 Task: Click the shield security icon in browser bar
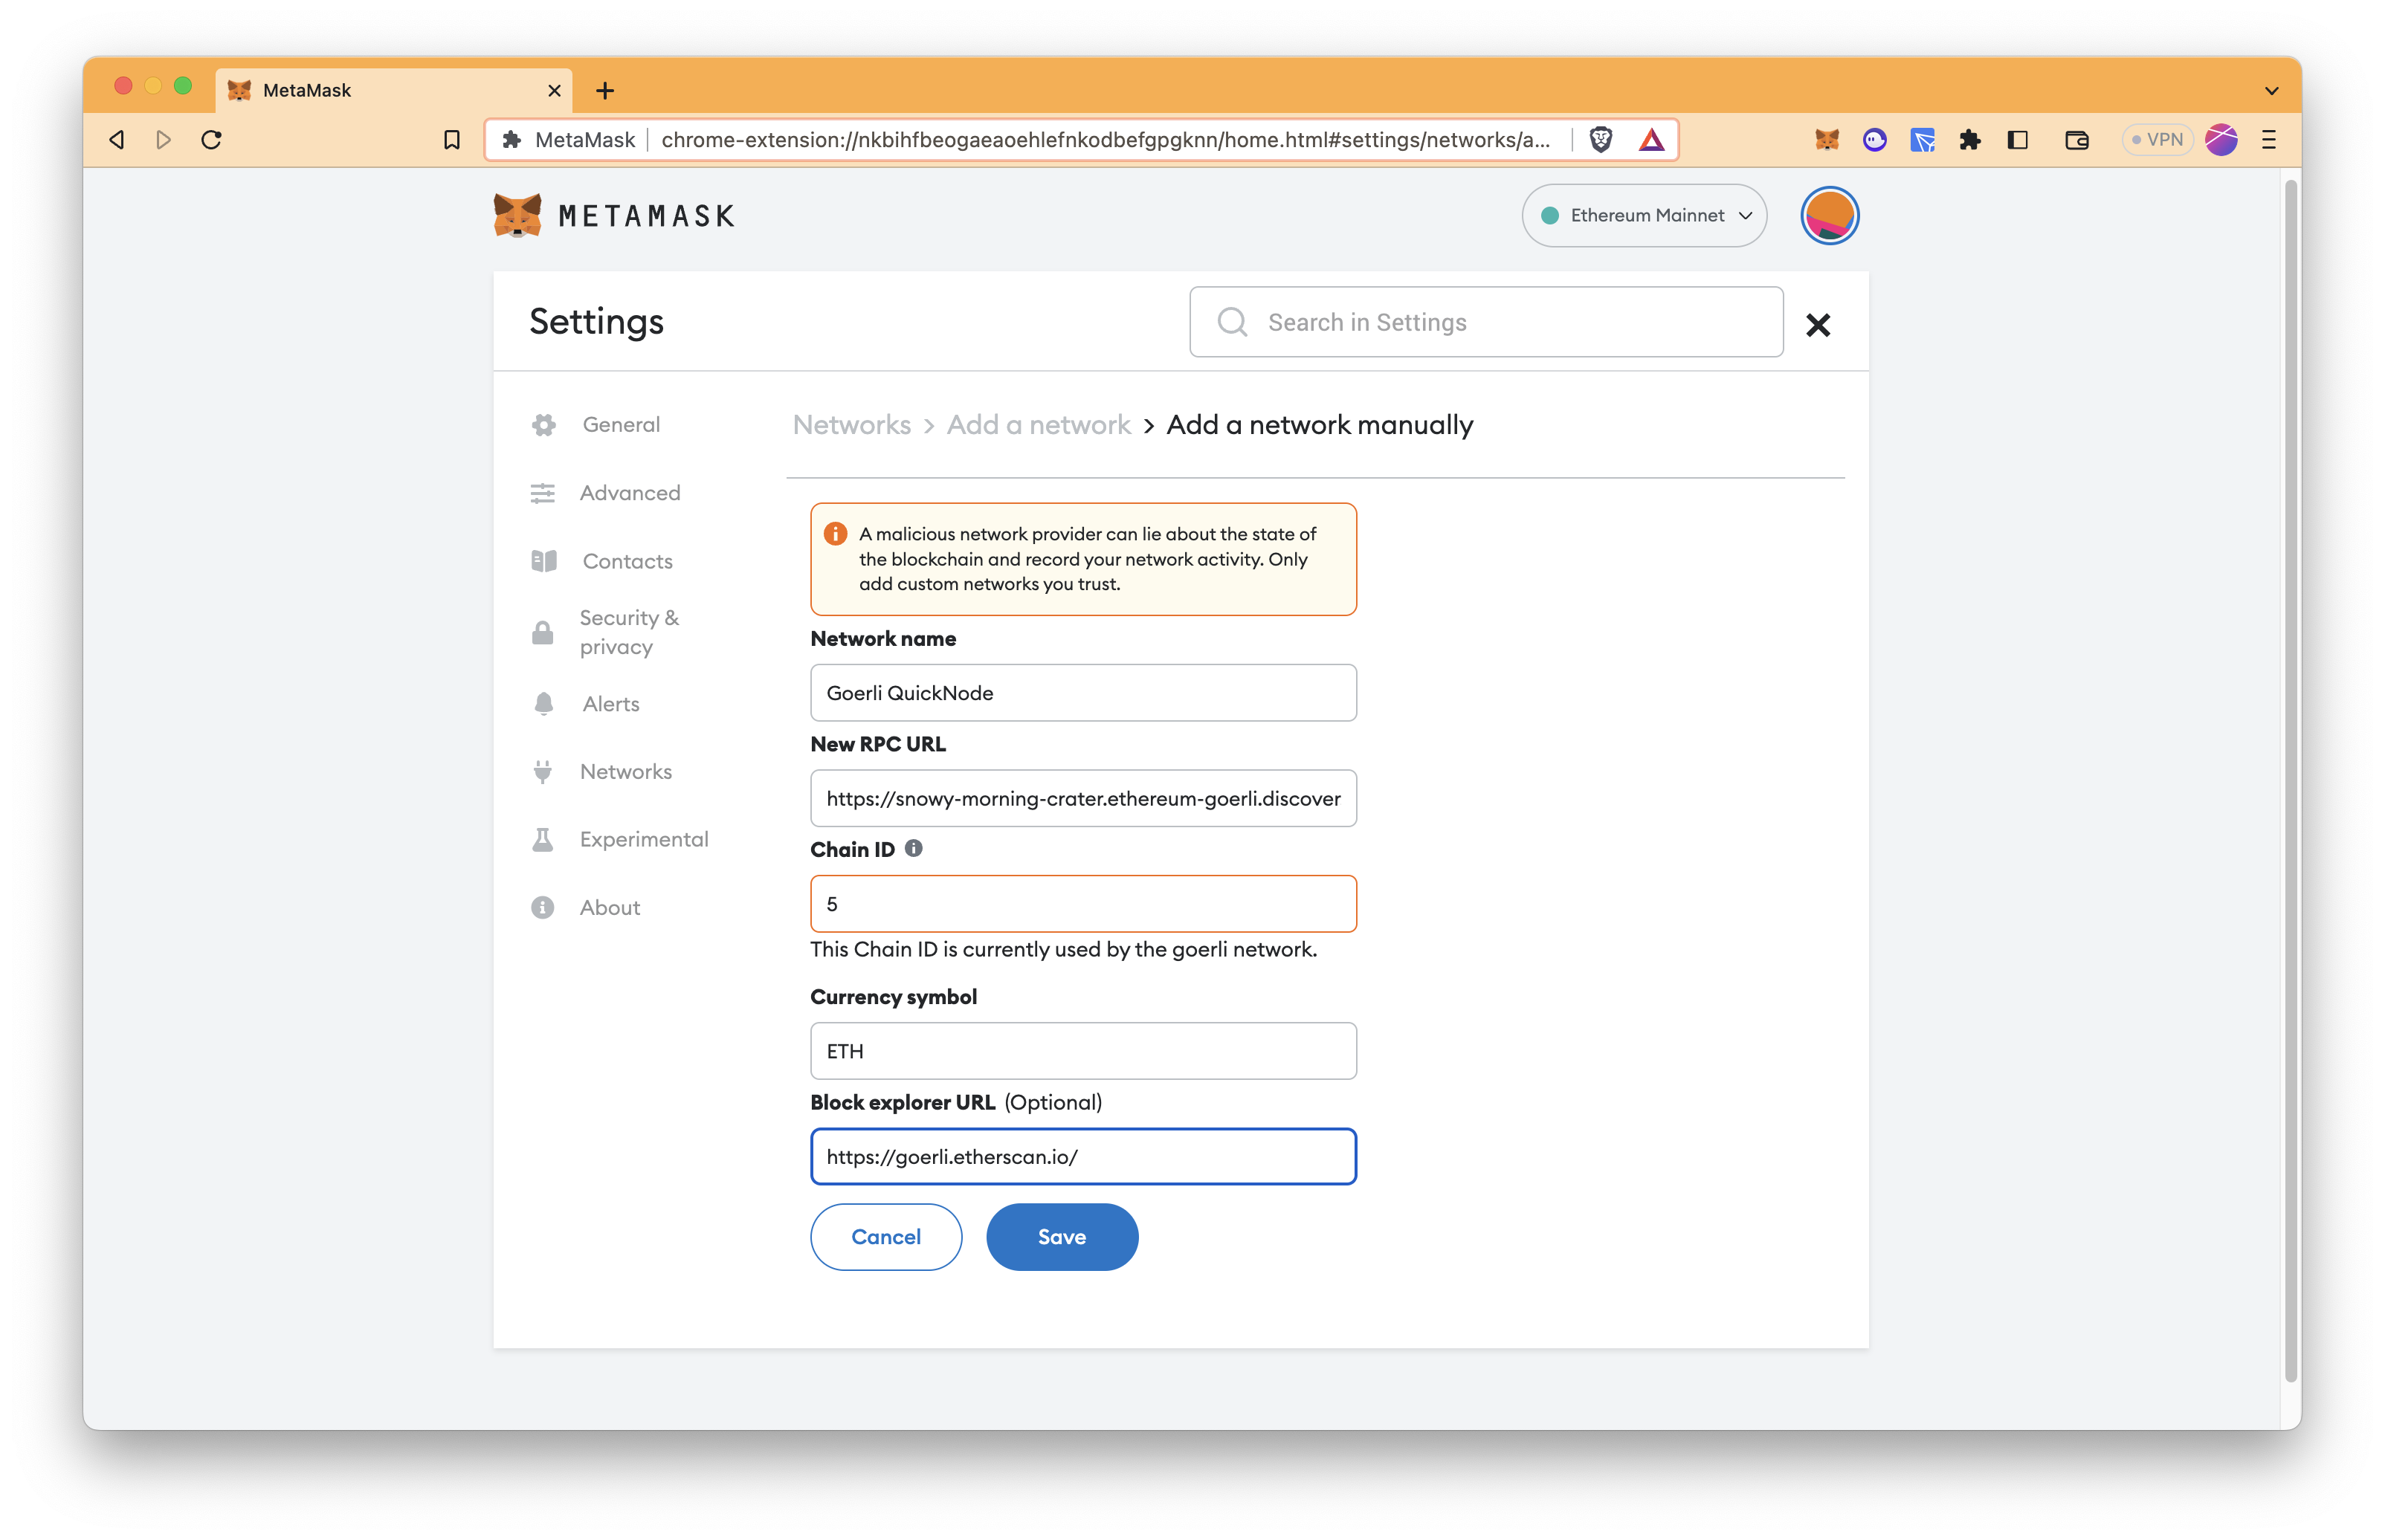tap(1598, 139)
